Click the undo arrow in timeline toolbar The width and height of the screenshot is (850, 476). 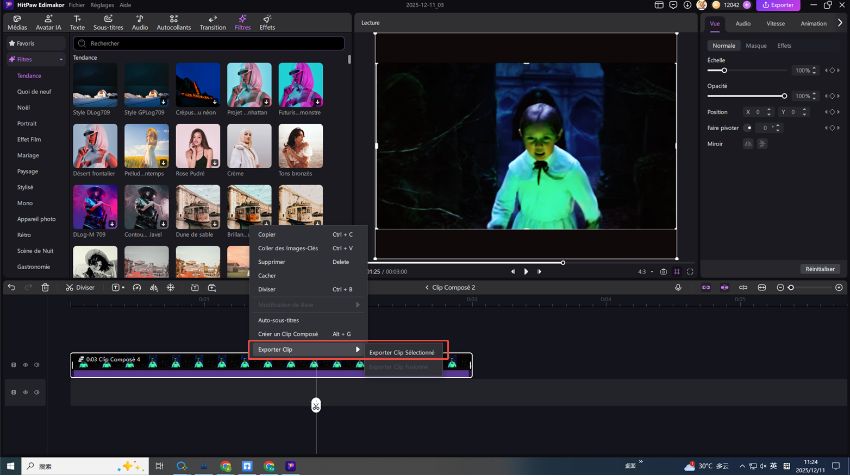tap(11, 287)
